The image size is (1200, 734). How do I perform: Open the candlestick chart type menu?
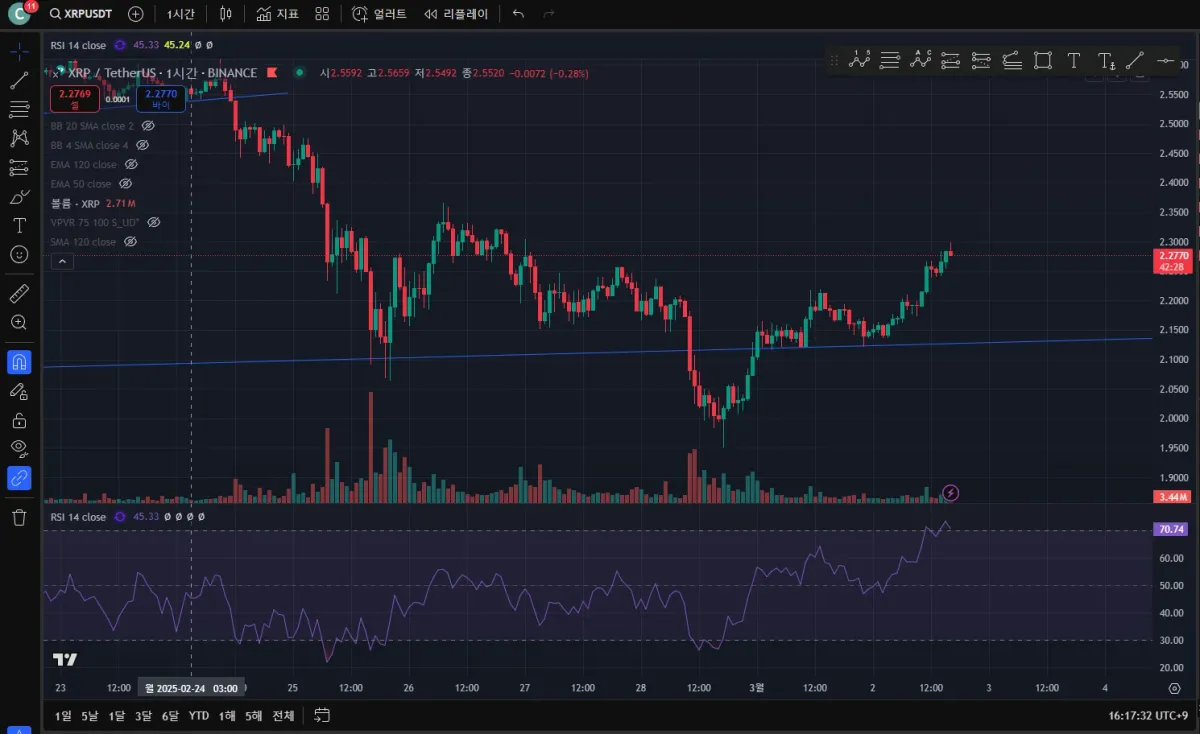point(226,14)
